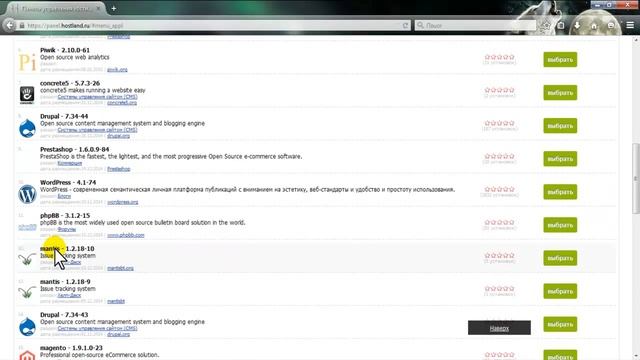Viewport: 640px width, 360px height.
Task: Select WordPress 4.1-74 with выбрать button
Action: point(560,192)
